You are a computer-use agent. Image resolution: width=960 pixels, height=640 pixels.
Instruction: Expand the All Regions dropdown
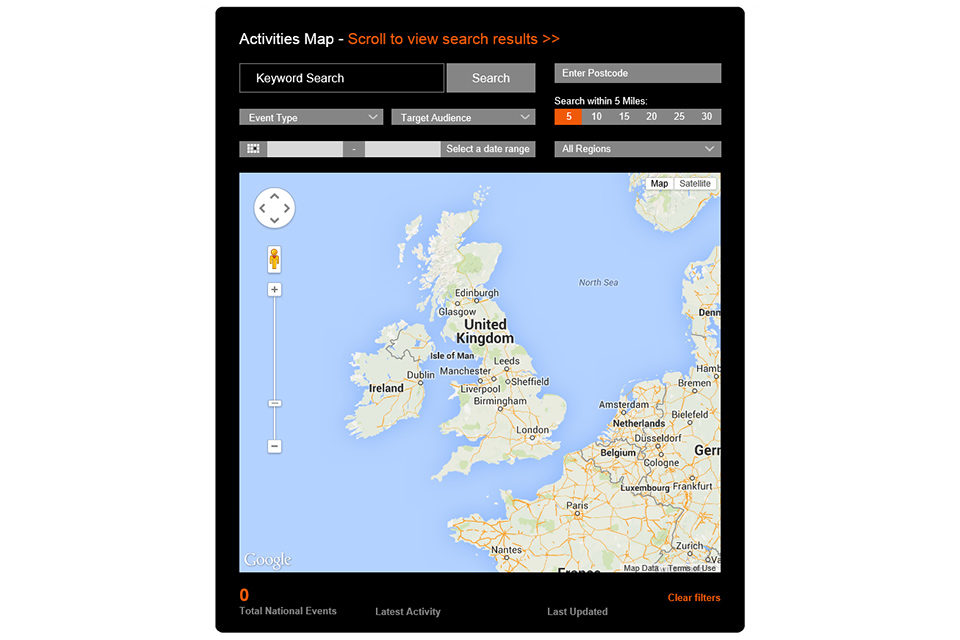click(637, 149)
